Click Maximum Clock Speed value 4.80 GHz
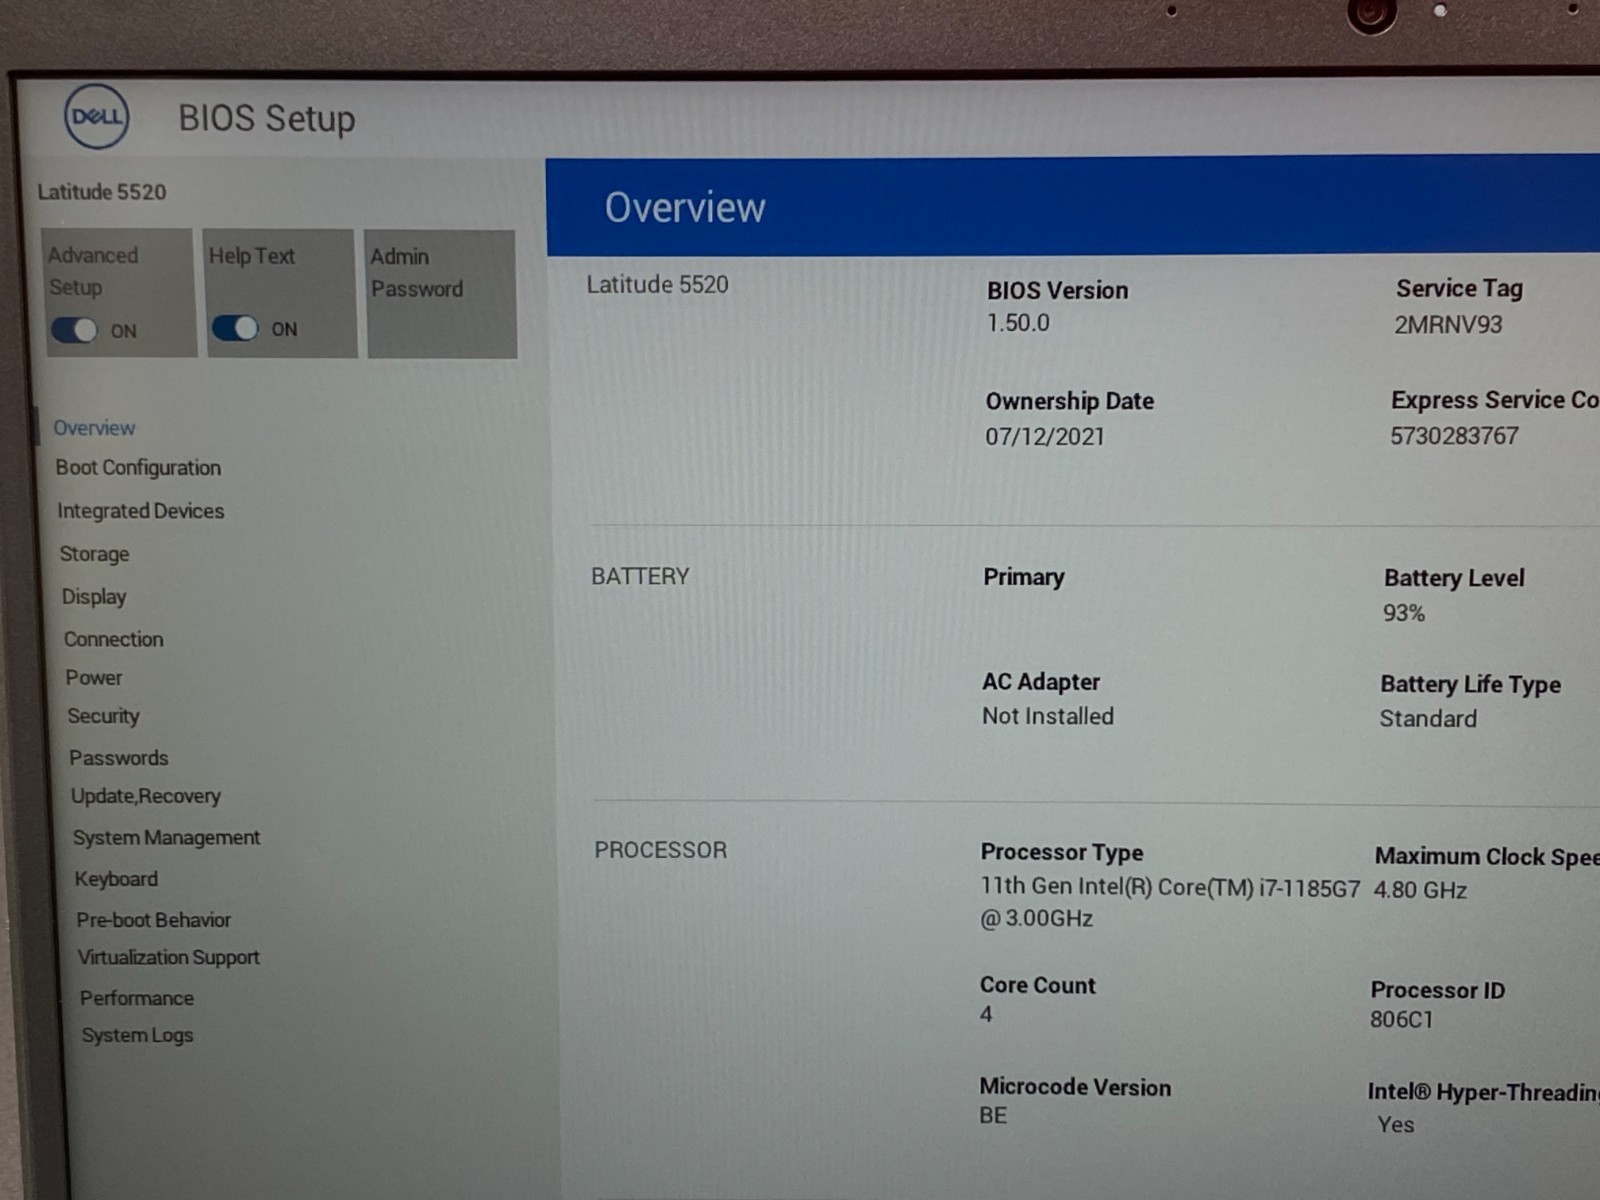 pyautogui.click(x=1420, y=890)
